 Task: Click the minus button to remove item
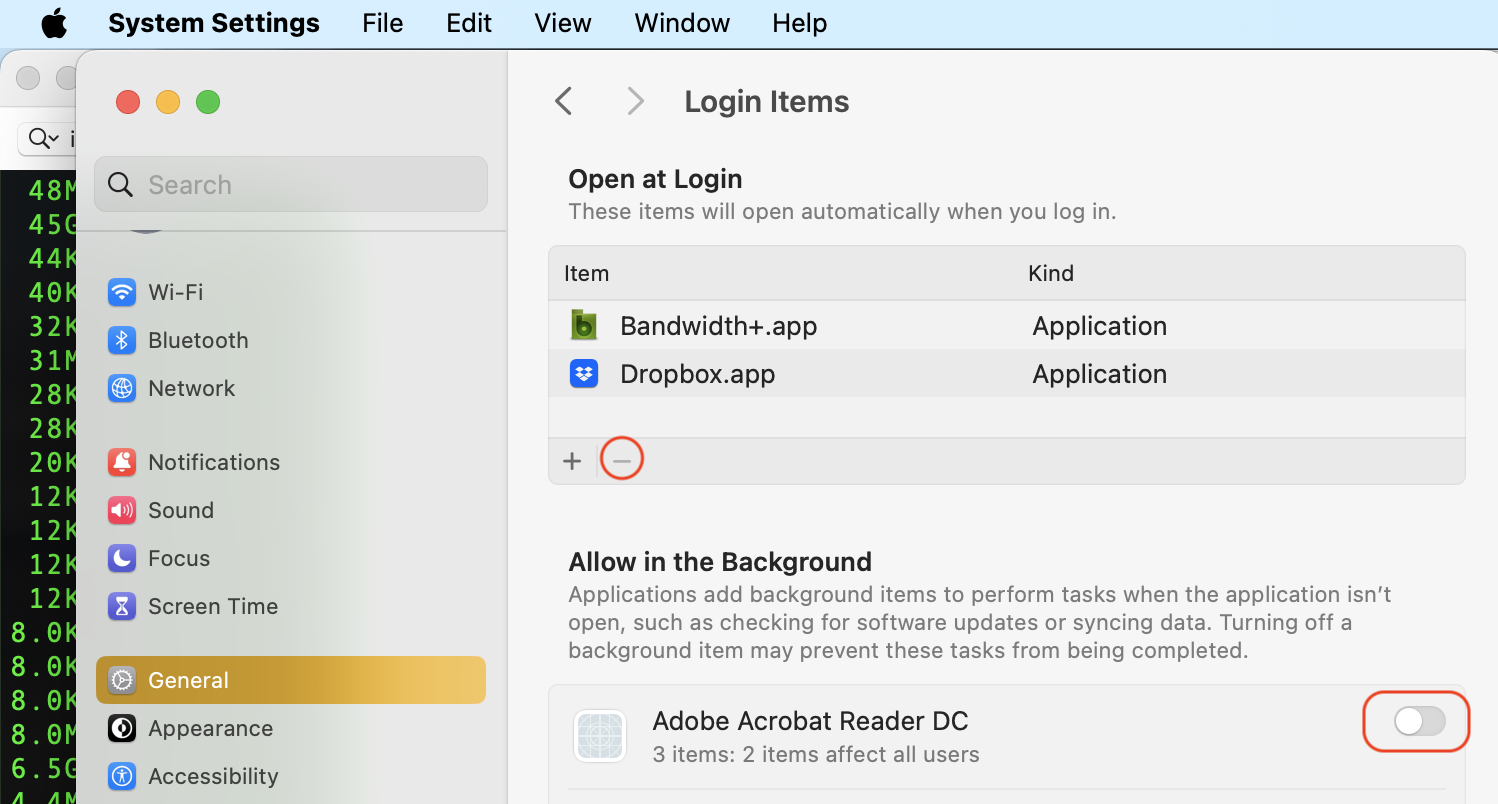[622, 461]
